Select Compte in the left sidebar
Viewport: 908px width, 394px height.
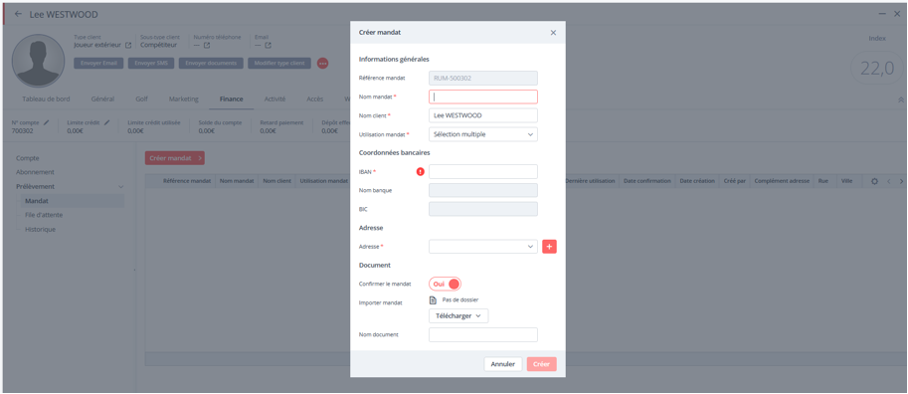pyautogui.click(x=28, y=158)
